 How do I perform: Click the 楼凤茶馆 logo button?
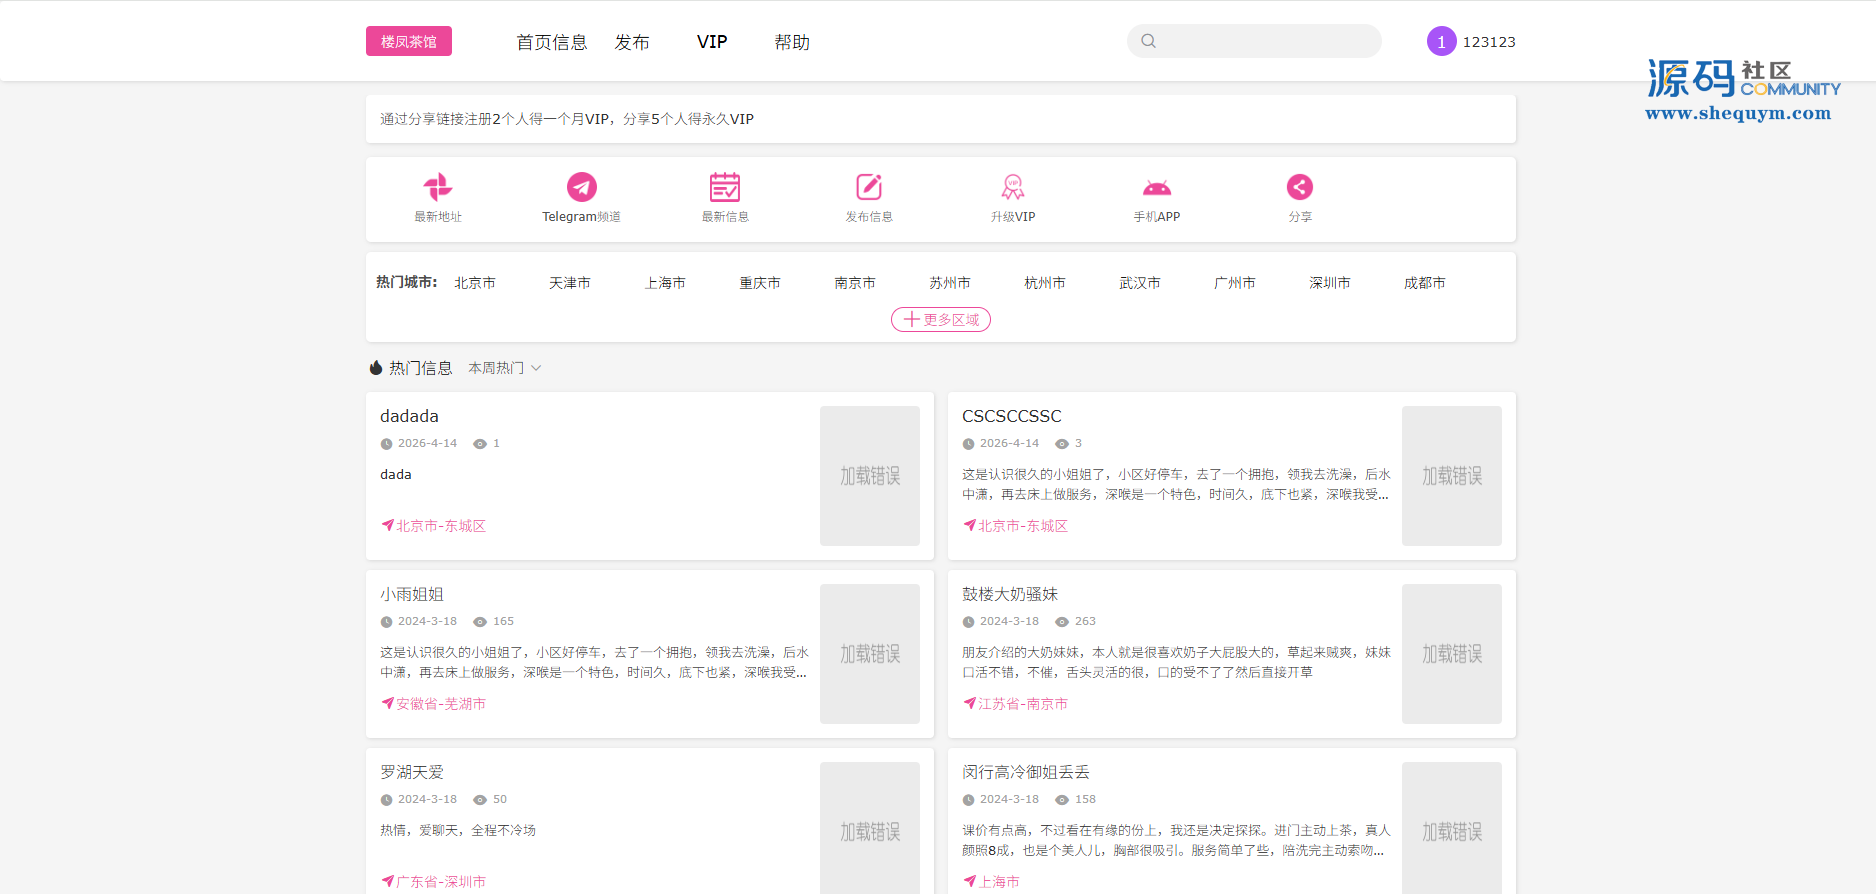click(x=409, y=42)
